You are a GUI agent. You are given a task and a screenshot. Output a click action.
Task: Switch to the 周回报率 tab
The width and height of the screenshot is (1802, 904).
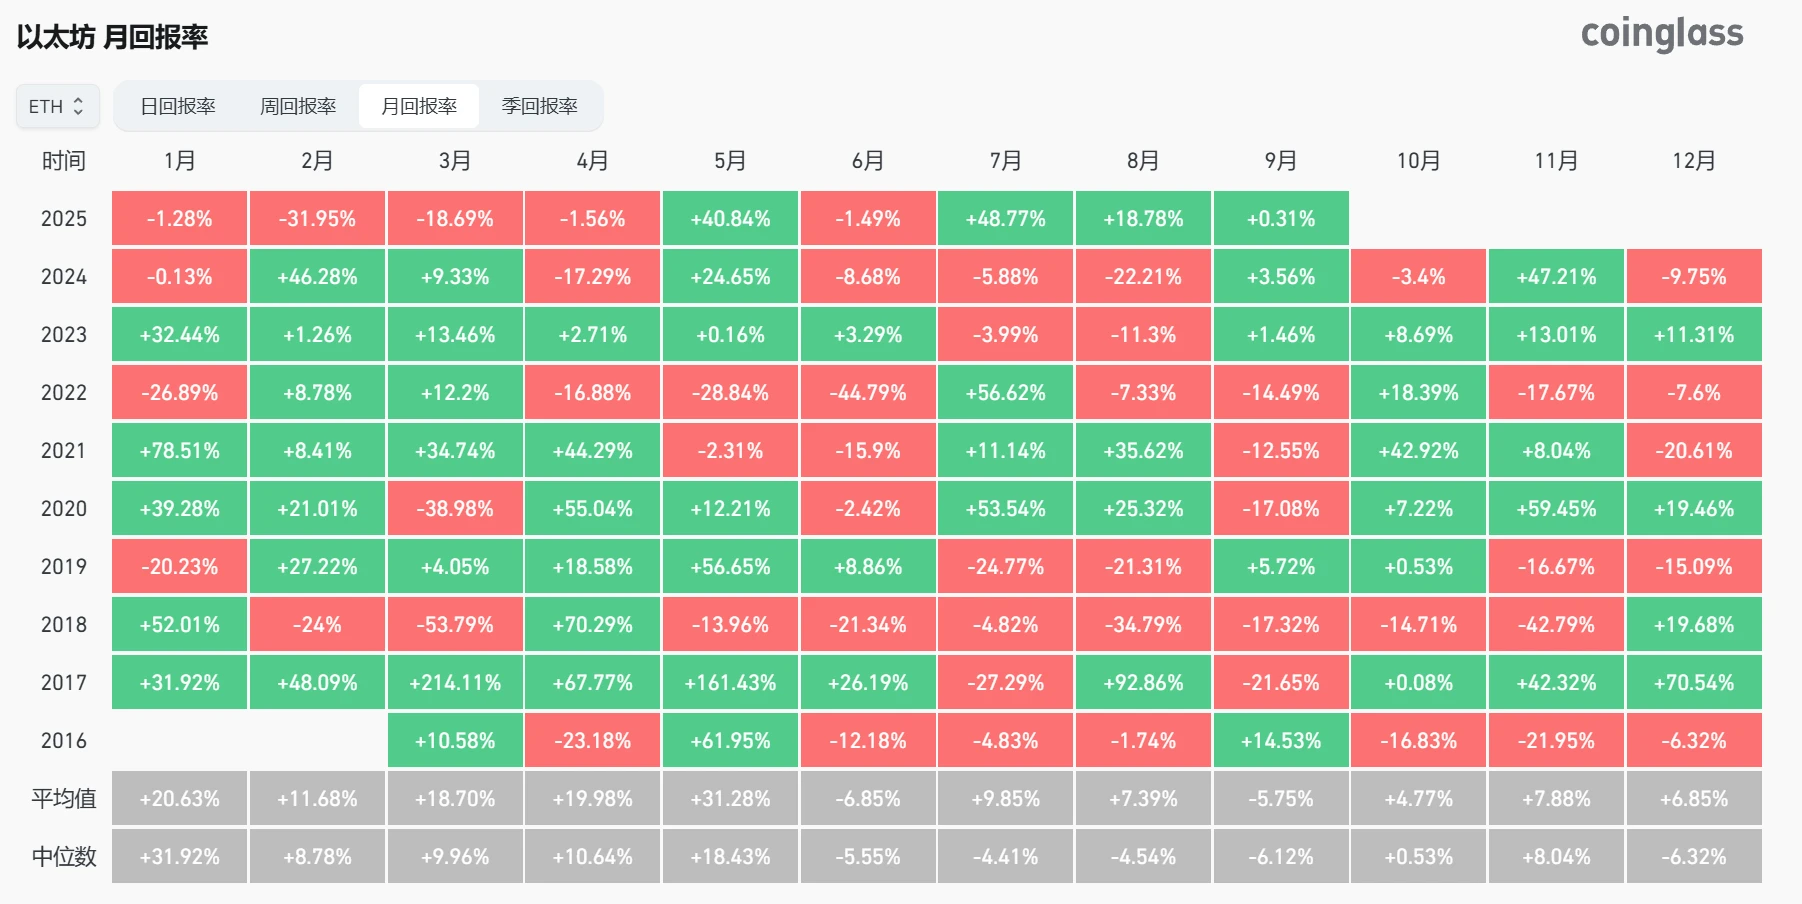(298, 106)
